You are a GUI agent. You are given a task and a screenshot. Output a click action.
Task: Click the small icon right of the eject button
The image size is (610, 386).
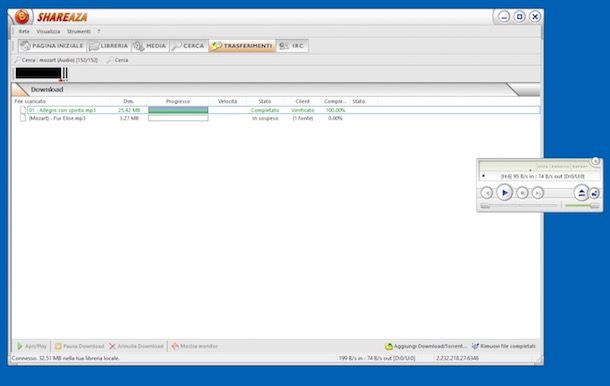point(594,193)
